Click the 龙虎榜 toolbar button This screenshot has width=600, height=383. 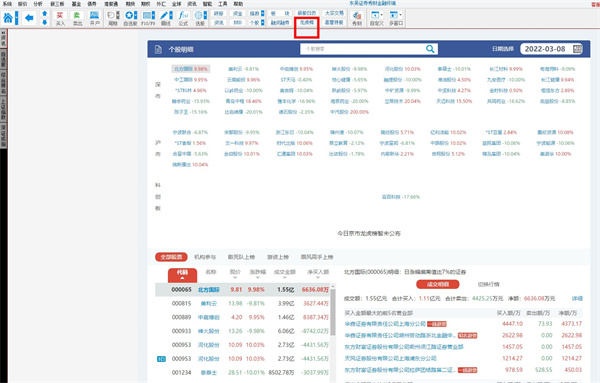307,23
